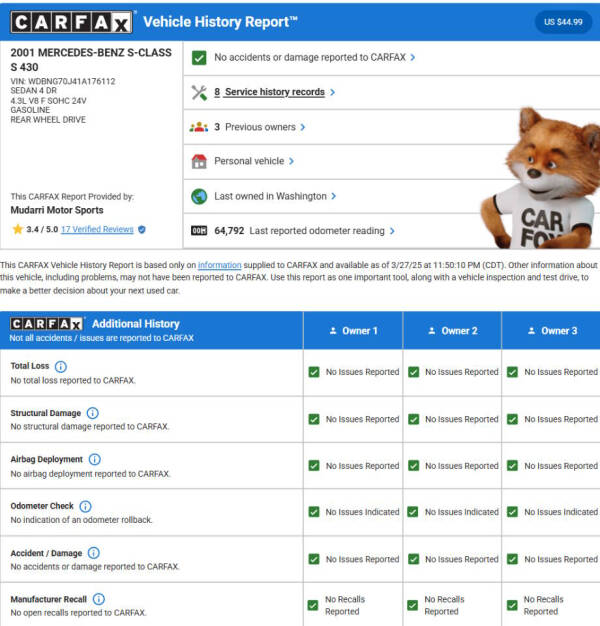Screen dimensions: 600x626
Task: Click the 64,792 odometer value
Action: [229, 231]
